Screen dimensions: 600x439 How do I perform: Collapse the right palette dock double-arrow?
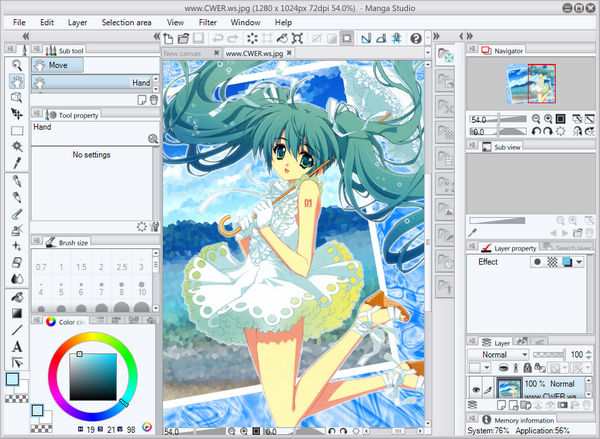click(x=470, y=36)
